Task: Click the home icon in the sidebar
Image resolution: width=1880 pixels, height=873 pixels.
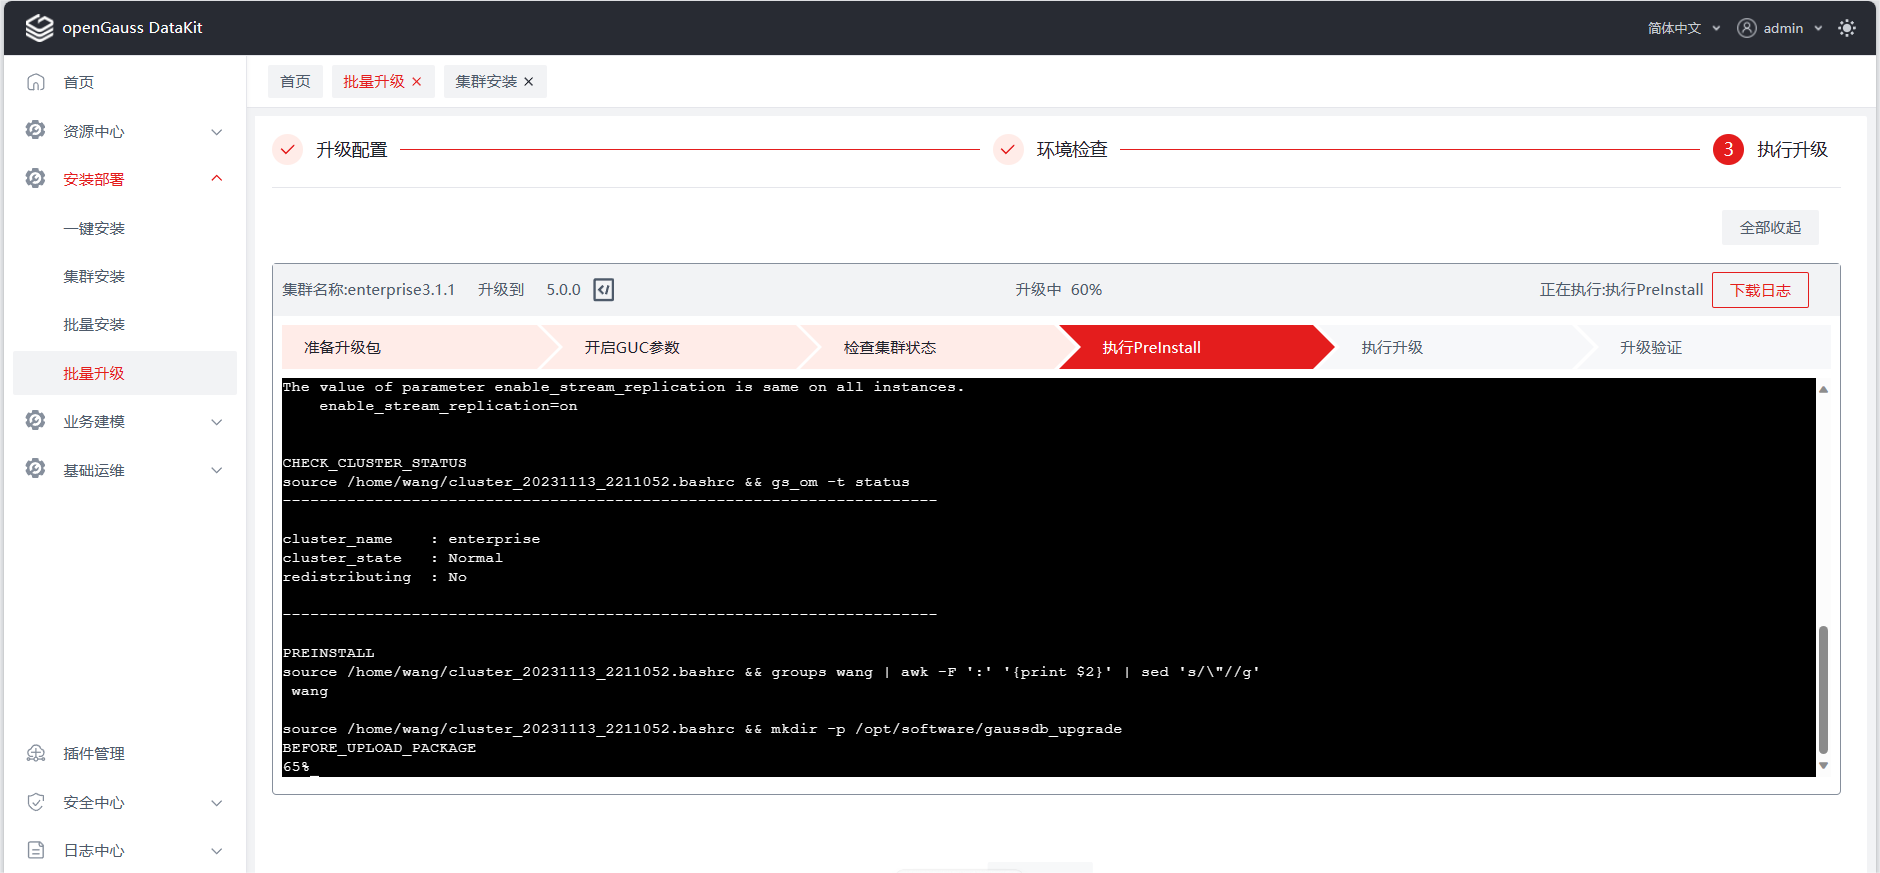Action: 36,82
